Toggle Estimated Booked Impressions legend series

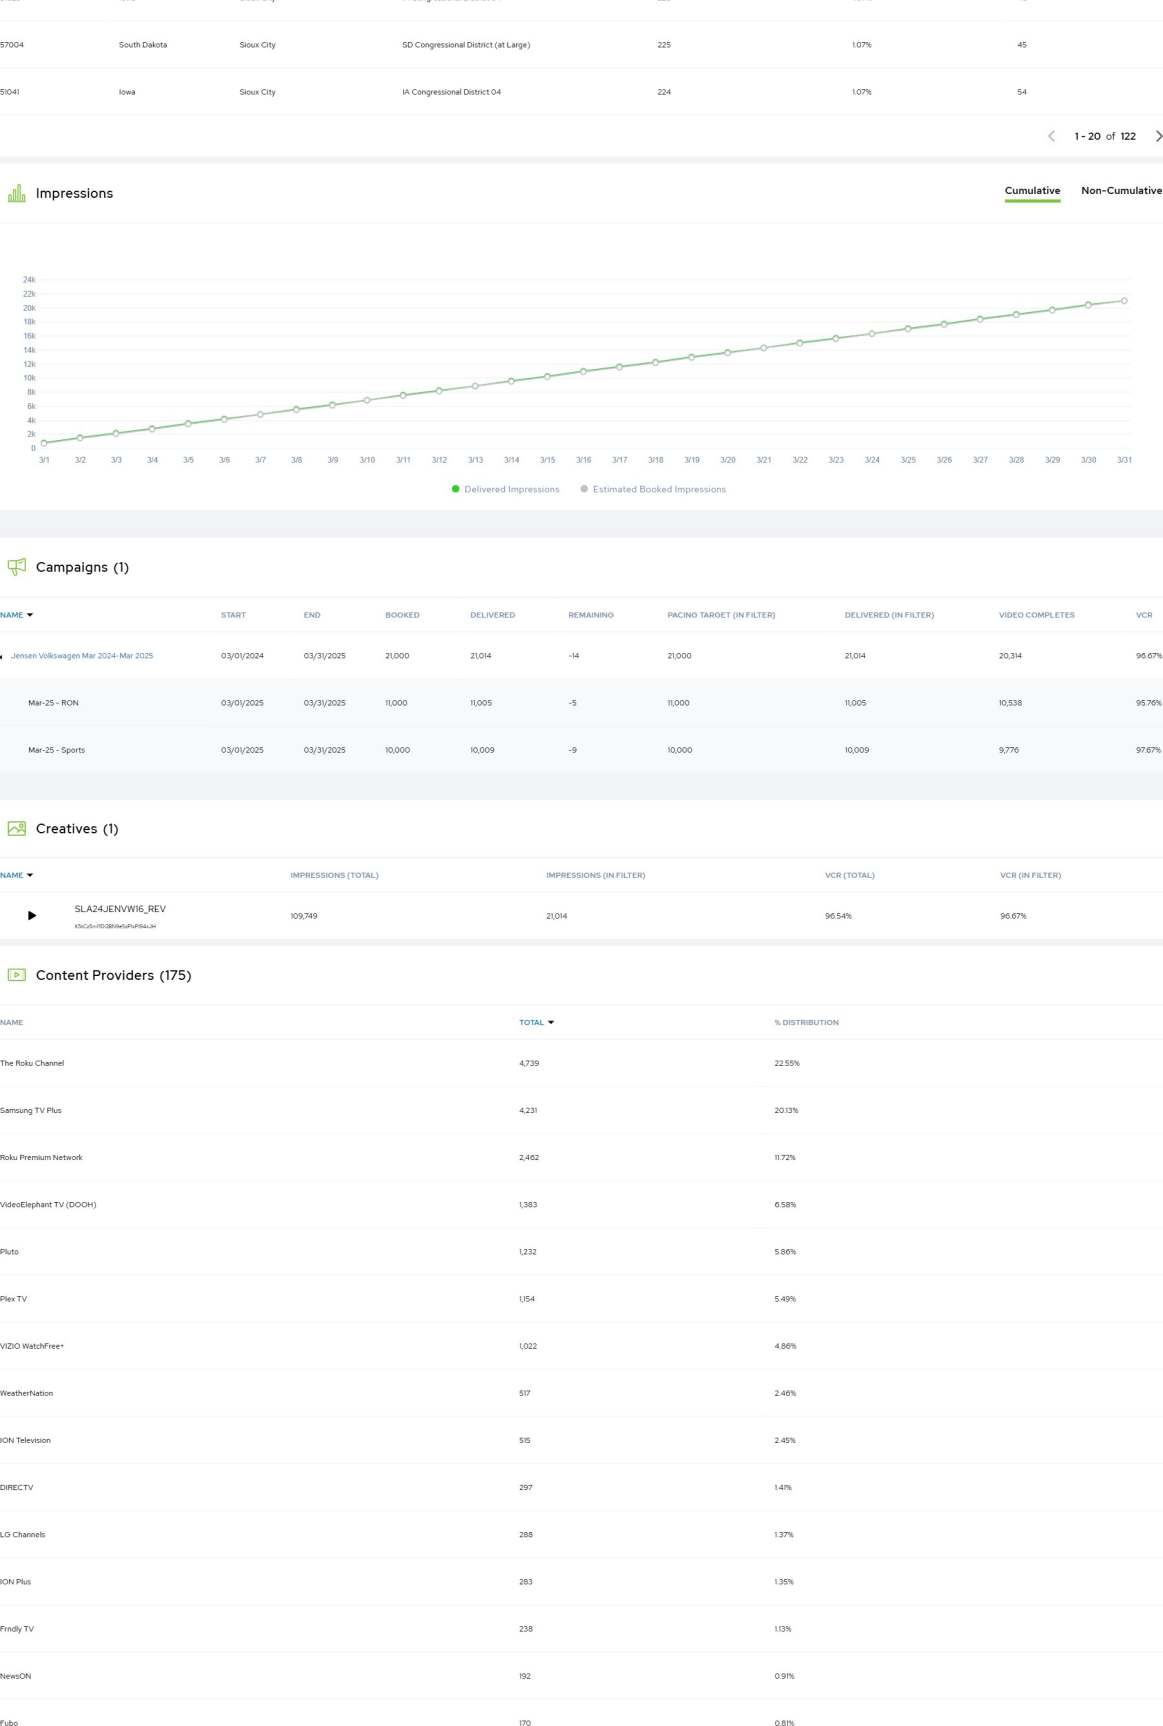653,489
